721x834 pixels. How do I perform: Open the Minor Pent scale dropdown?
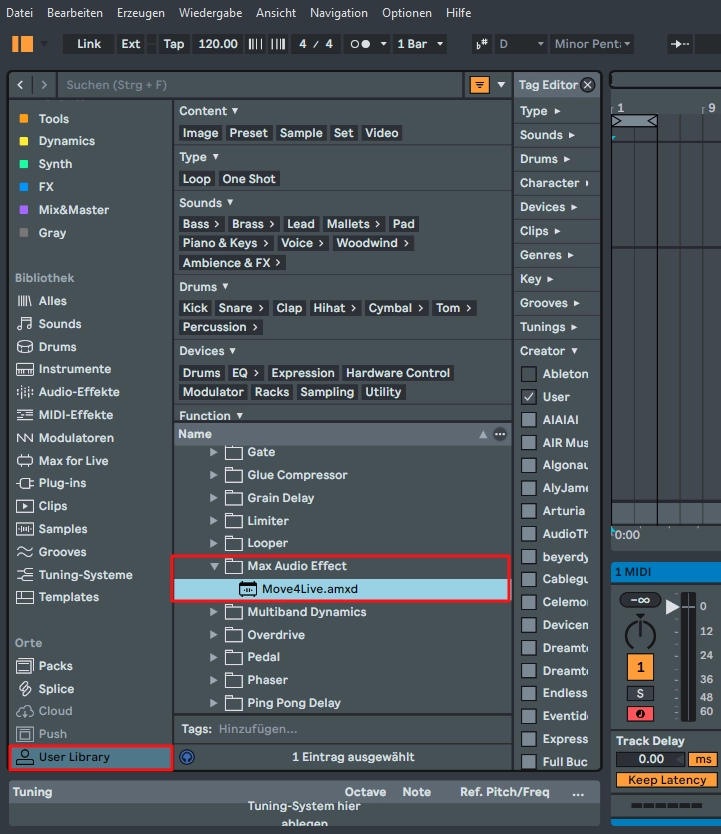coord(592,44)
